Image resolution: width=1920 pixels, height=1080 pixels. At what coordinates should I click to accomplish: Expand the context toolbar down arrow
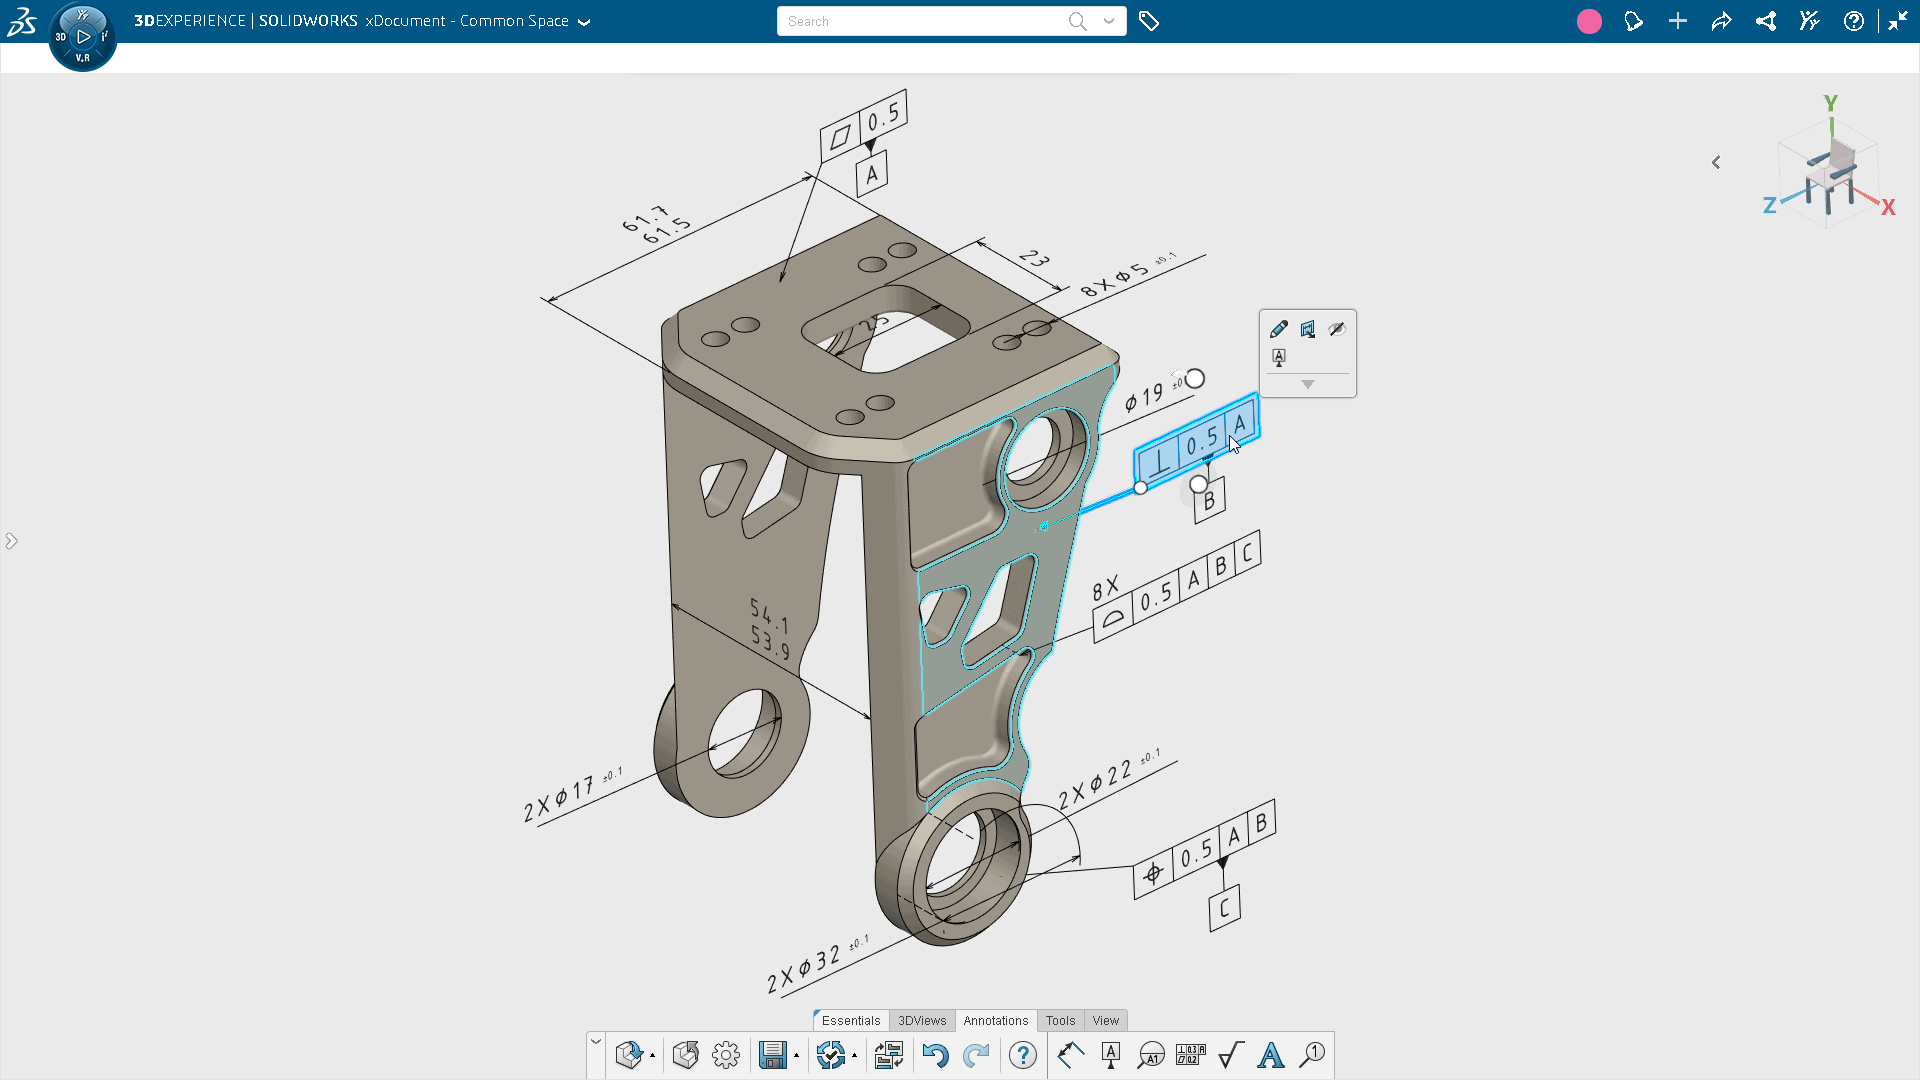pyautogui.click(x=1307, y=385)
